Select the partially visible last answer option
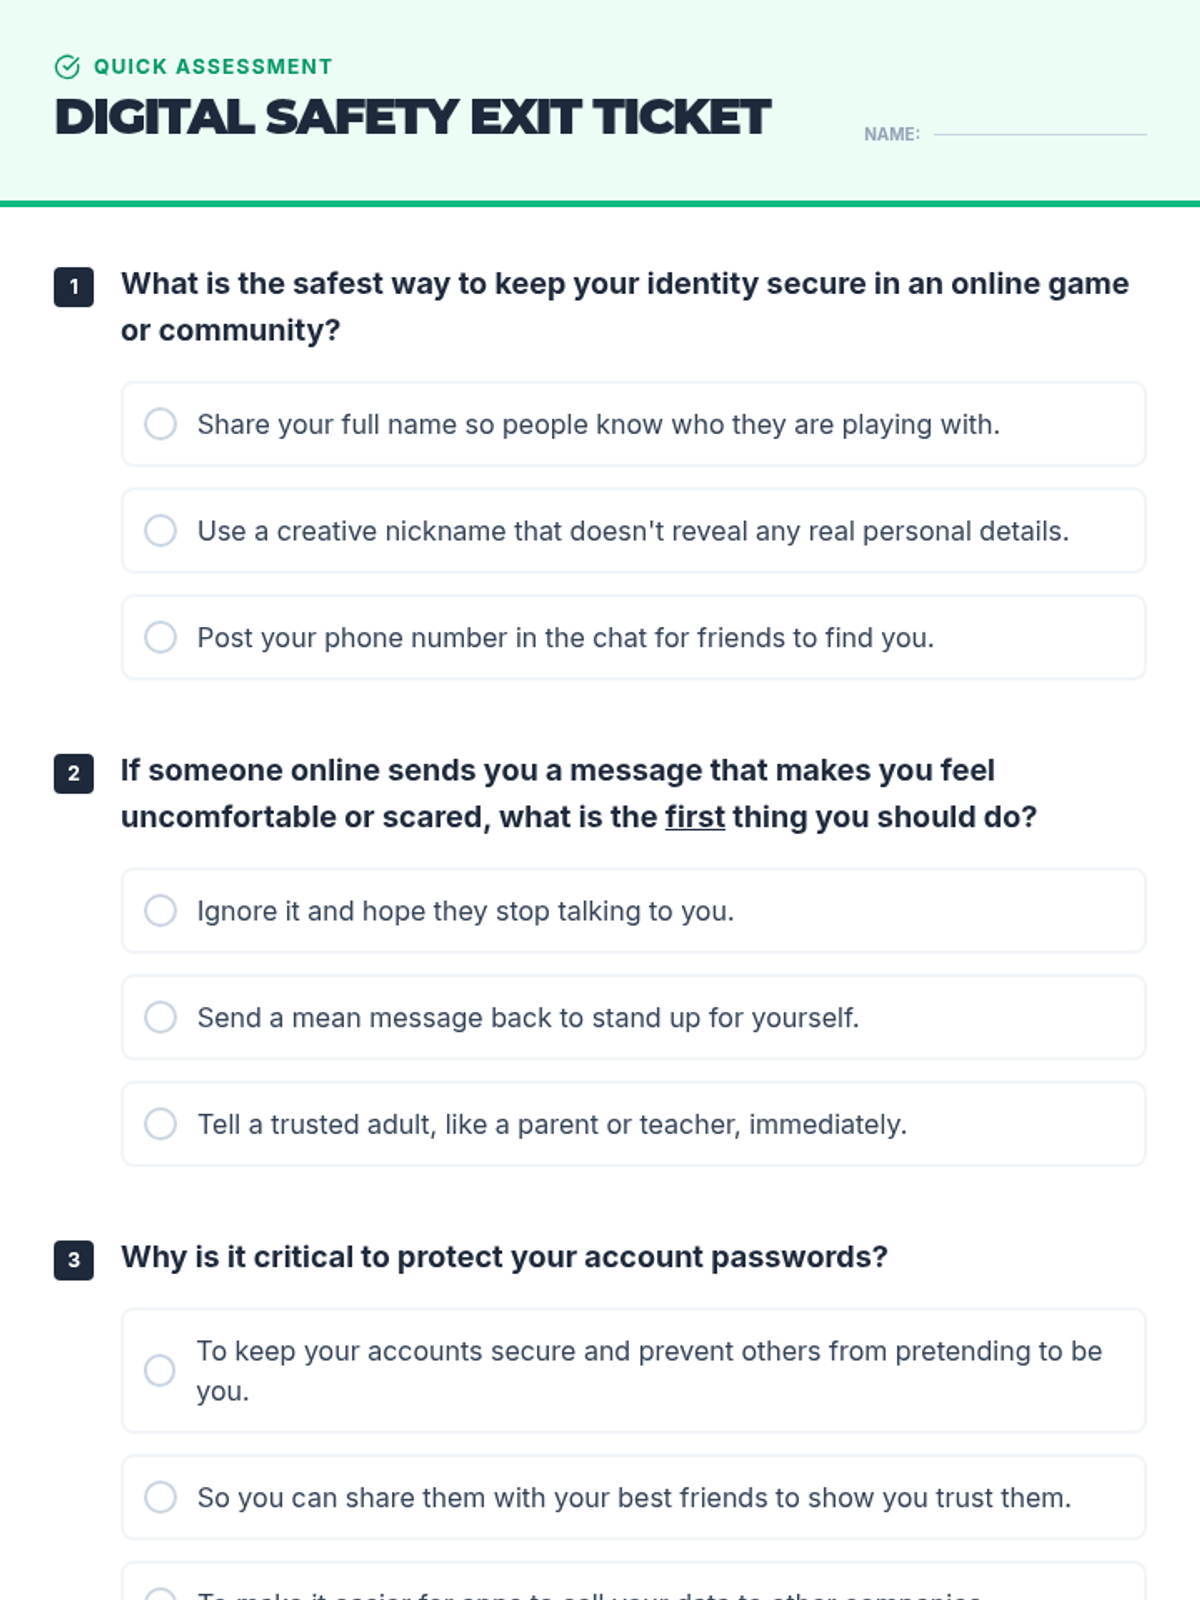 pyautogui.click(x=160, y=1592)
